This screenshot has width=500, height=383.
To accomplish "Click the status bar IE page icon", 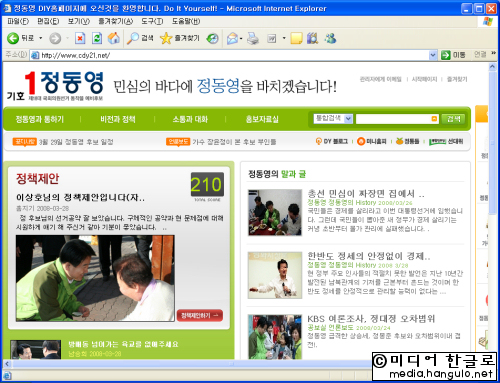I will [7, 376].
